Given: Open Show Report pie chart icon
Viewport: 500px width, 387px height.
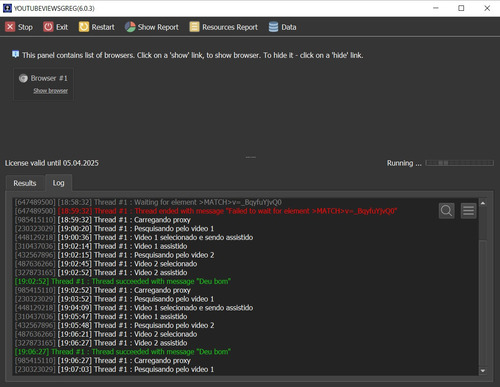Looking at the screenshot, I should (130, 27).
